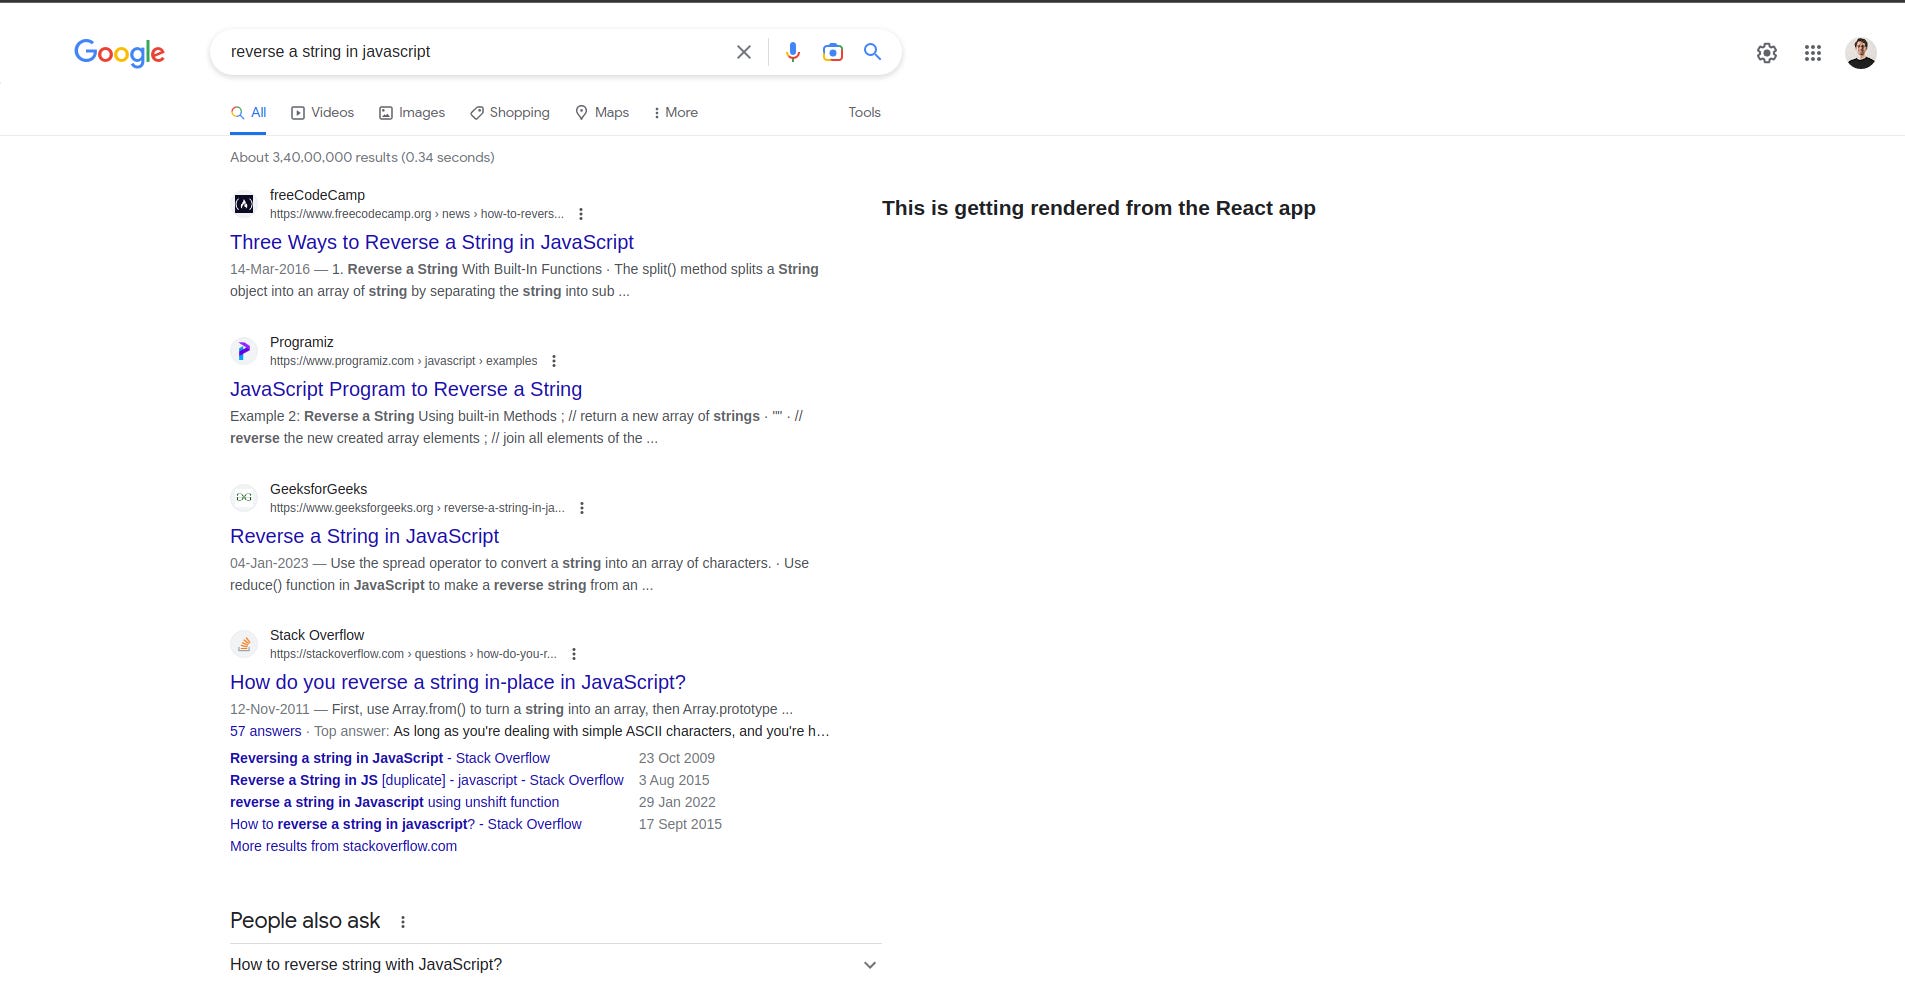Click the 'About 3,40,00,000 results' stats text
Image resolution: width=1905 pixels, height=983 pixels.
[x=362, y=157]
